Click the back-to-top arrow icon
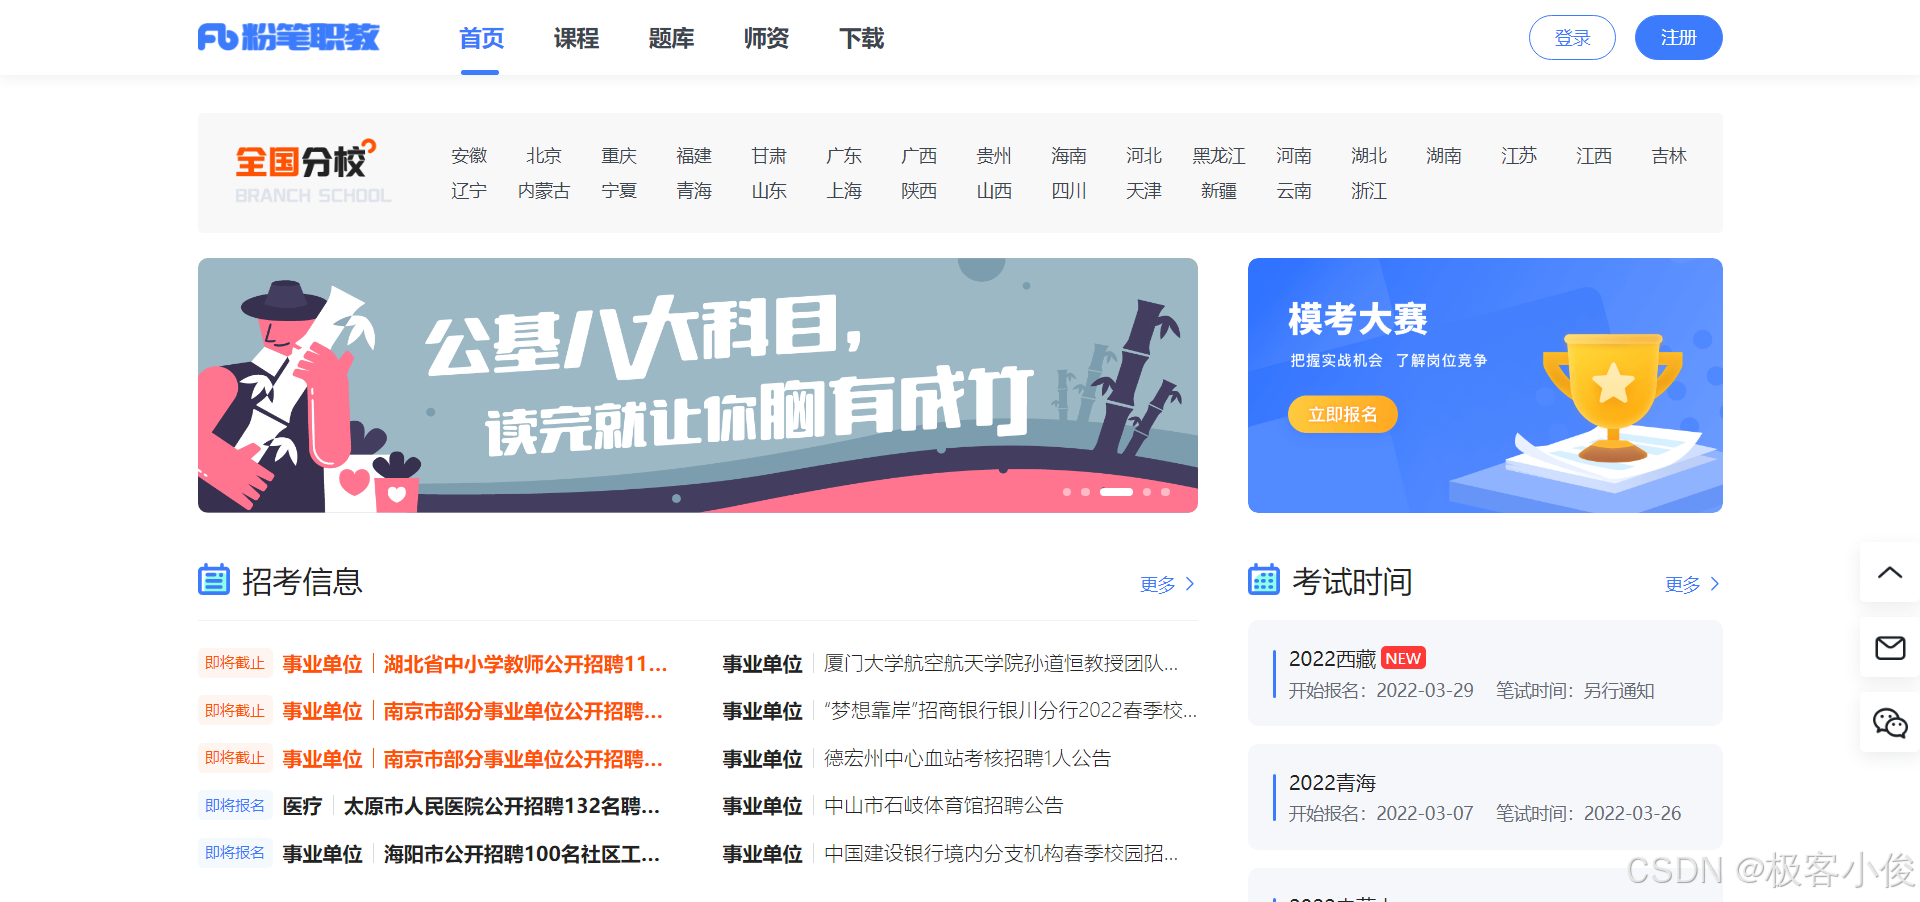 coord(1889,573)
